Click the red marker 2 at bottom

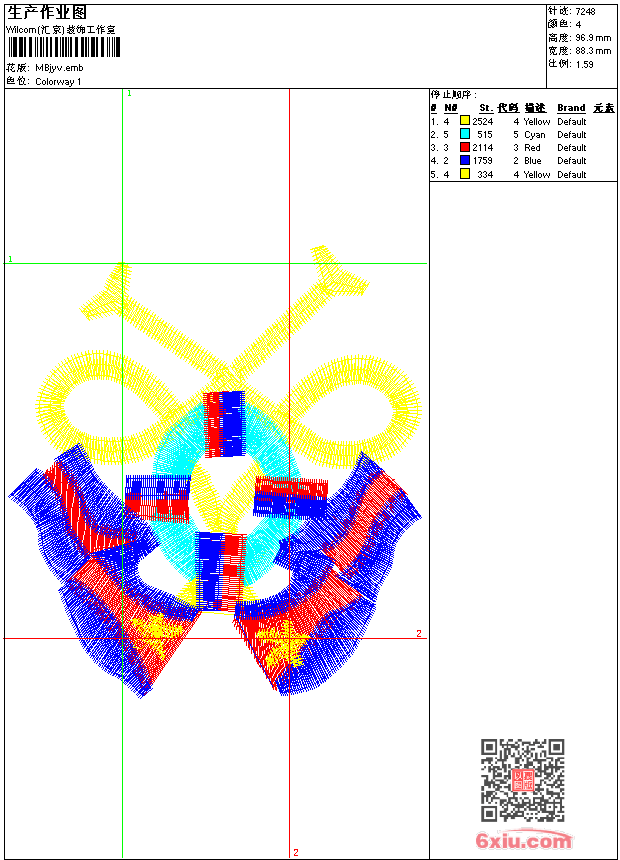(x=296, y=852)
